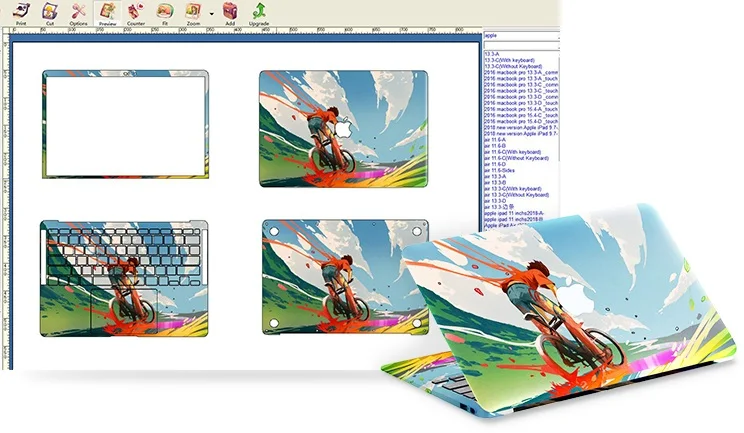Click the Print toolbar icon

click(20, 13)
